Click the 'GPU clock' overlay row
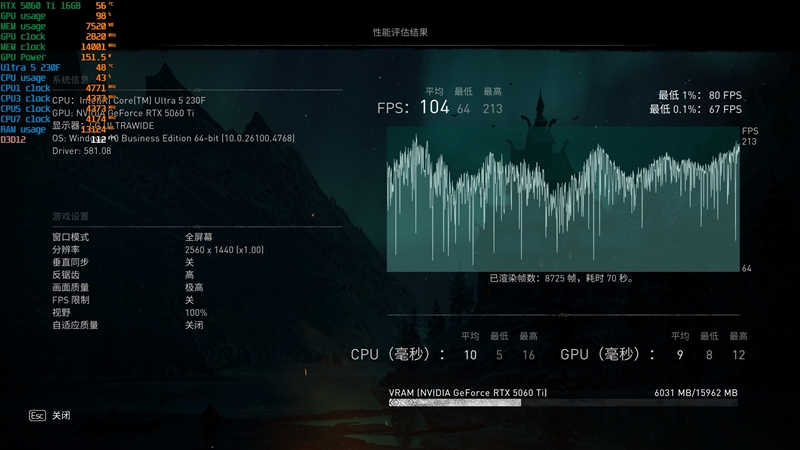The height and width of the screenshot is (450, 800). tap(58, 37)
